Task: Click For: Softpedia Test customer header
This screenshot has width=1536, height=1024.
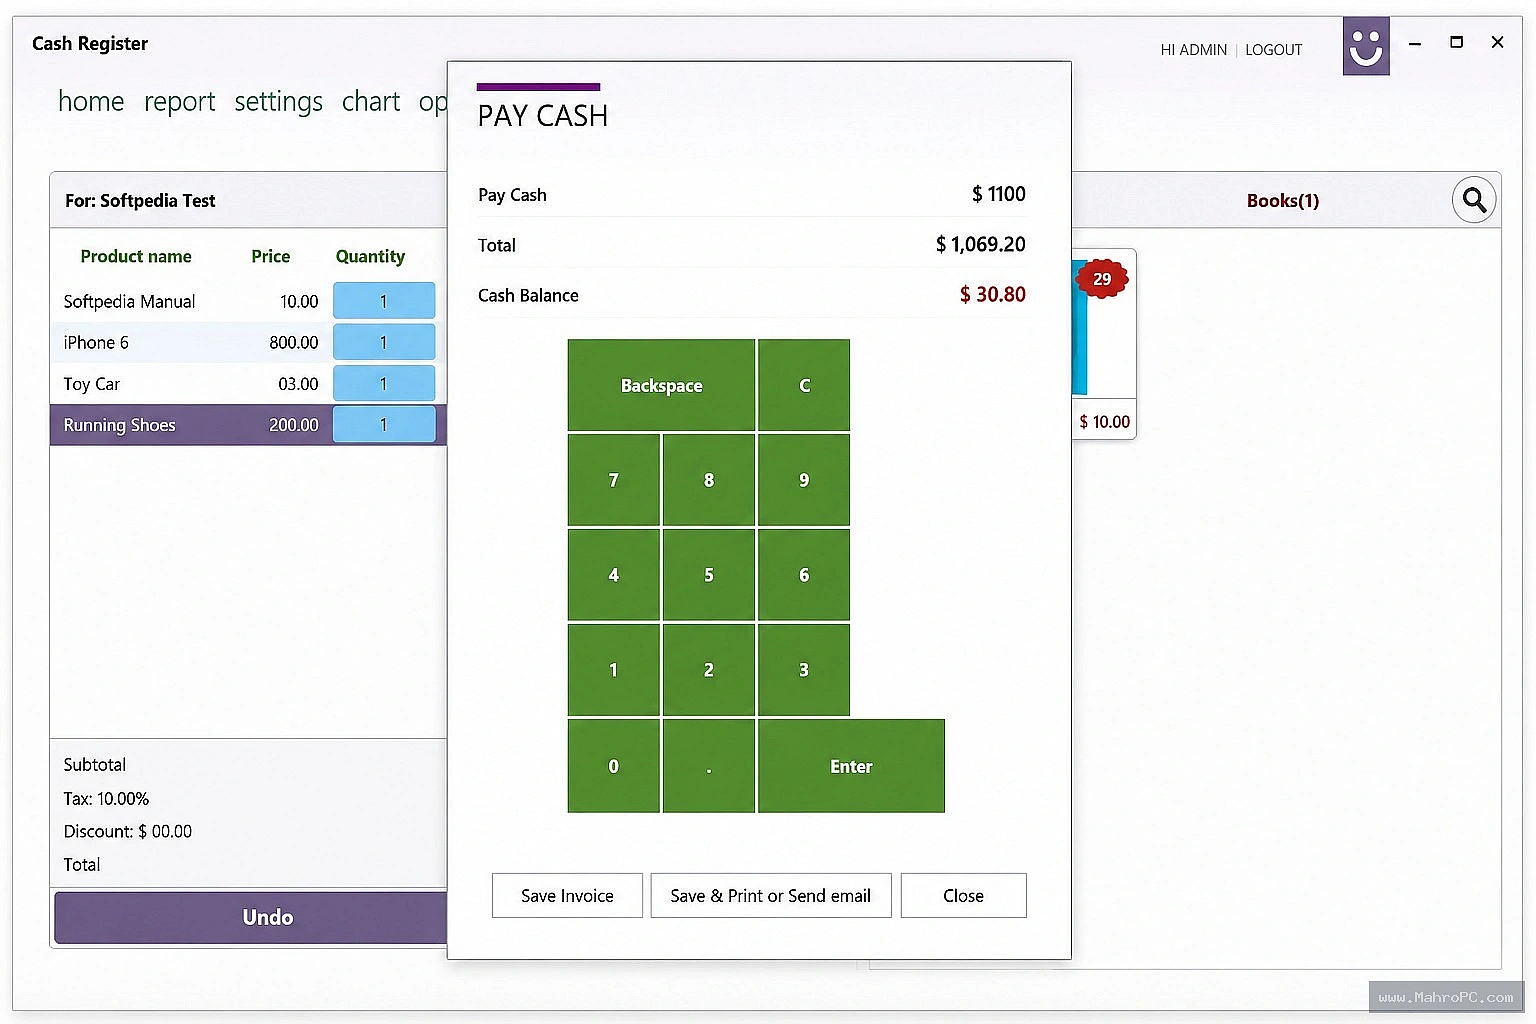Action: click(140, 201)
